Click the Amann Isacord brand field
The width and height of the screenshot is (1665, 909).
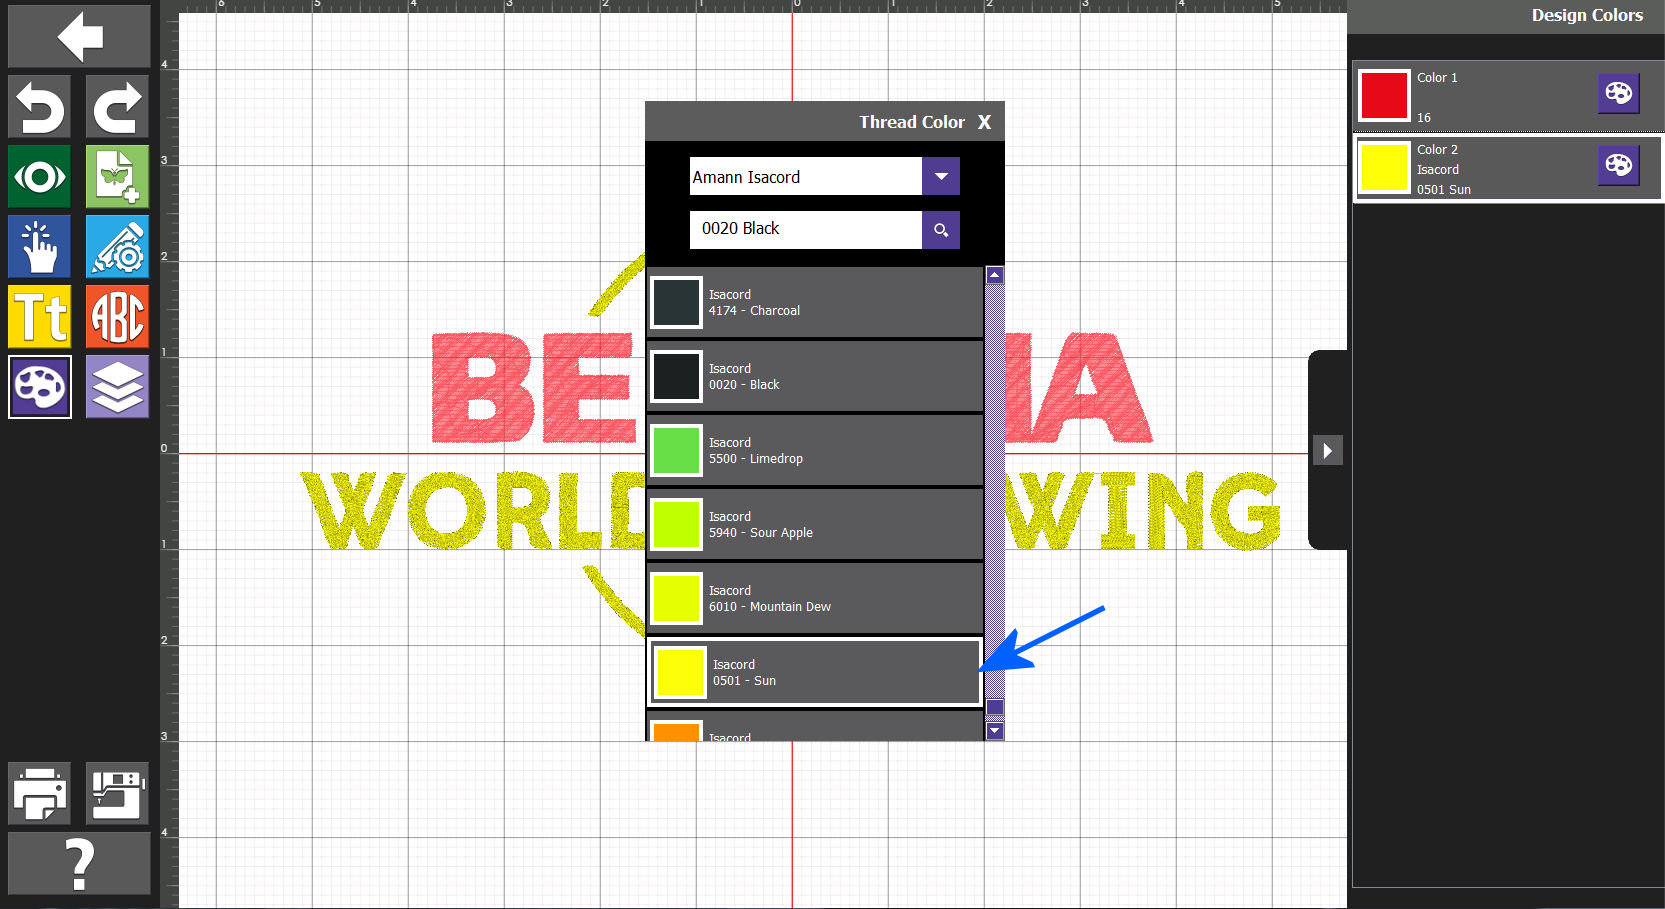point(806,176)
